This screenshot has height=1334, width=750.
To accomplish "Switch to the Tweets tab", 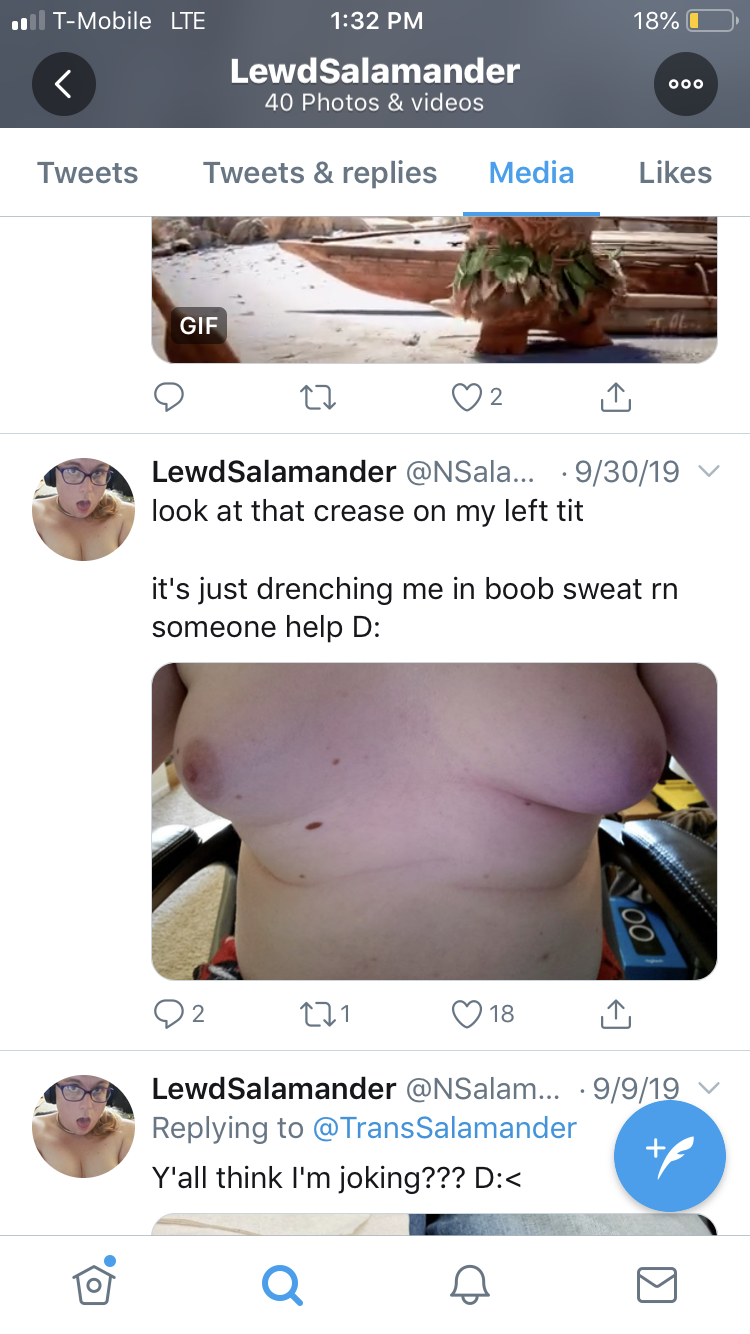I will [x=88, y=173].
